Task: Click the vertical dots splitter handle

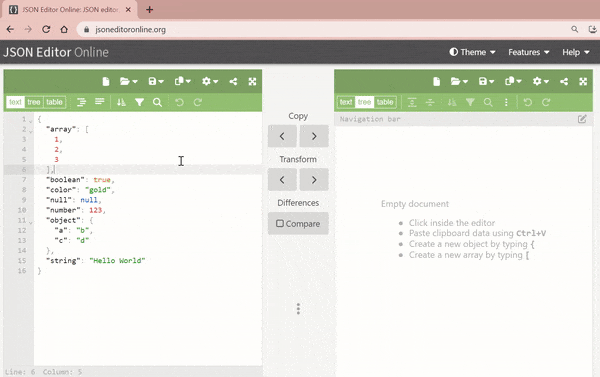Action: pyautogui.click(x=298, y=309)
